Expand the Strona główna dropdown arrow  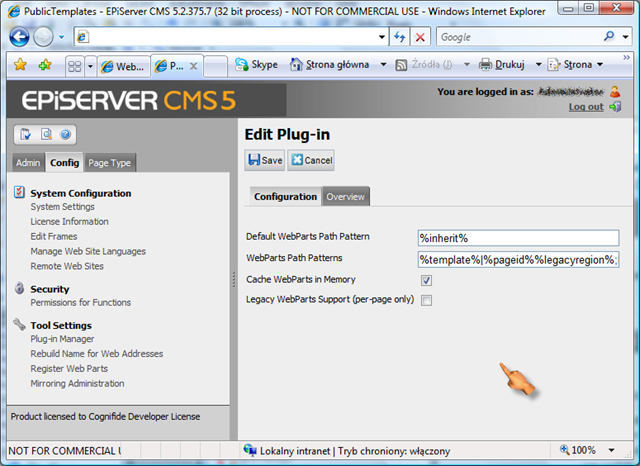click(383, 65)
